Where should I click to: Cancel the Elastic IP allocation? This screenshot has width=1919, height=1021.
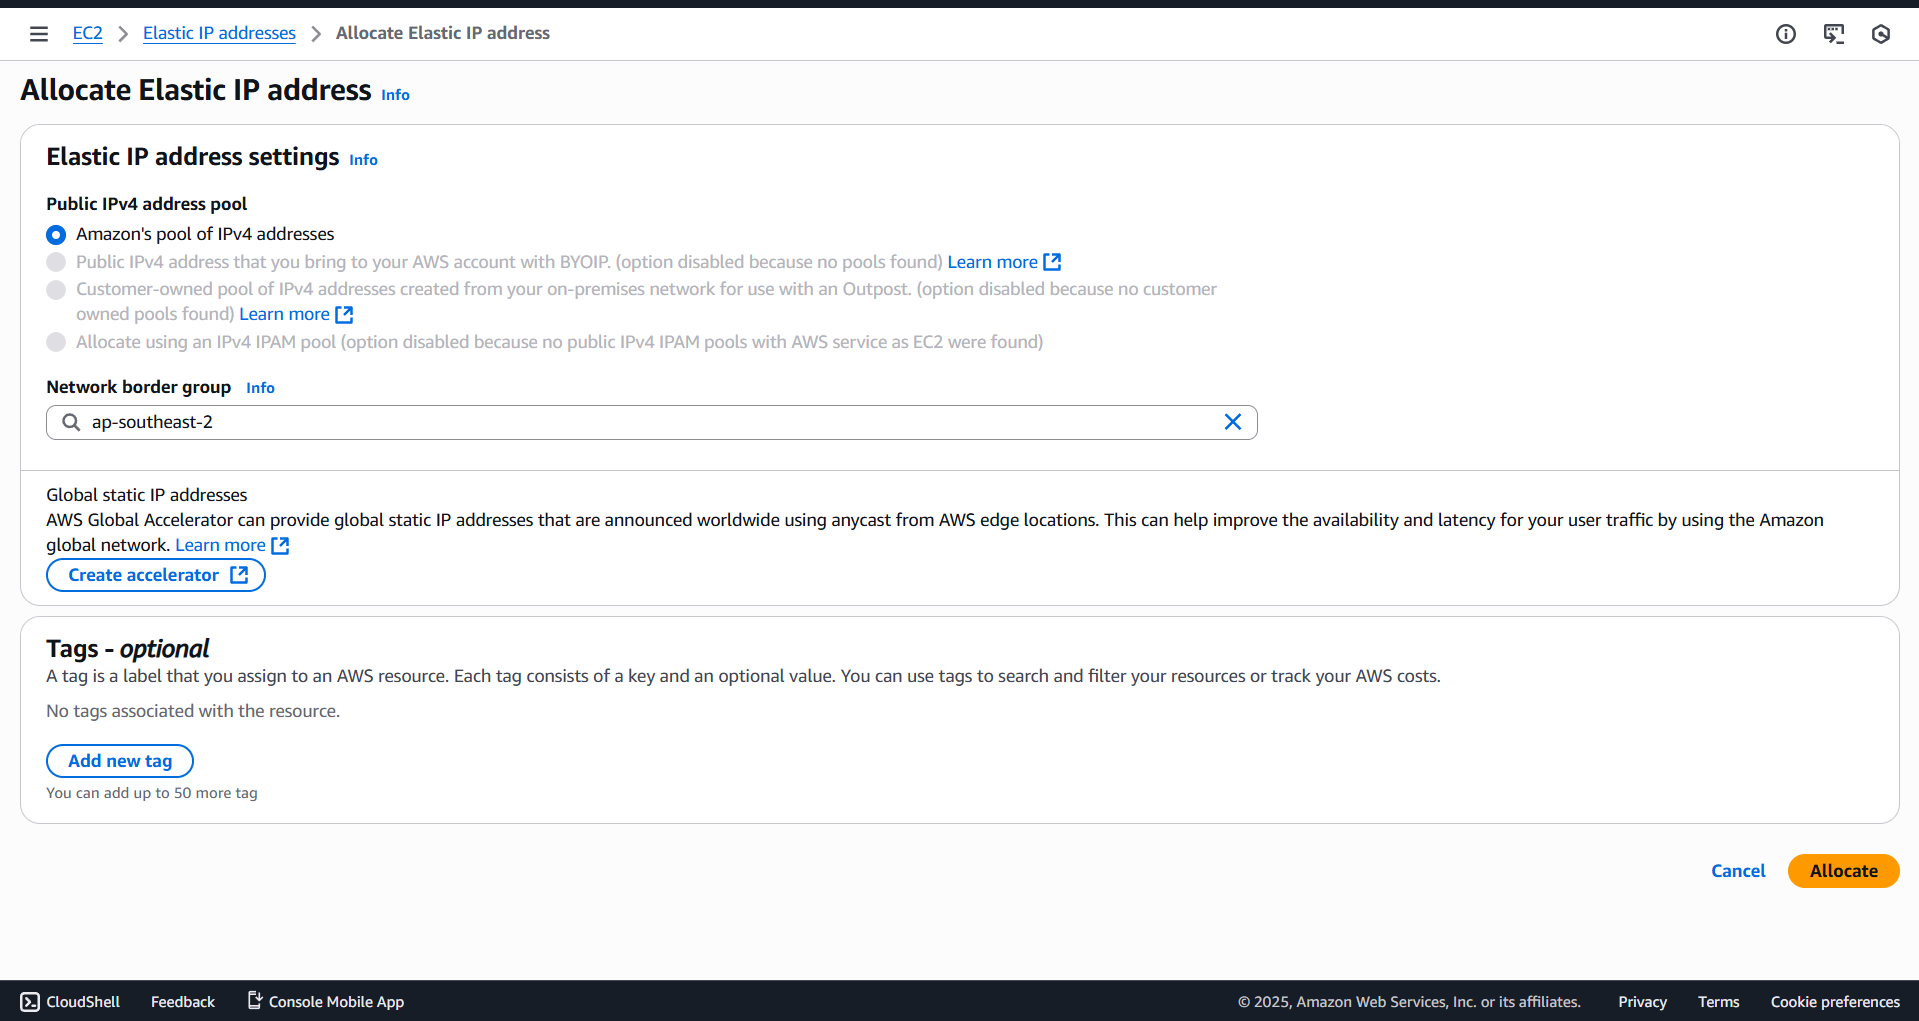1738,870
